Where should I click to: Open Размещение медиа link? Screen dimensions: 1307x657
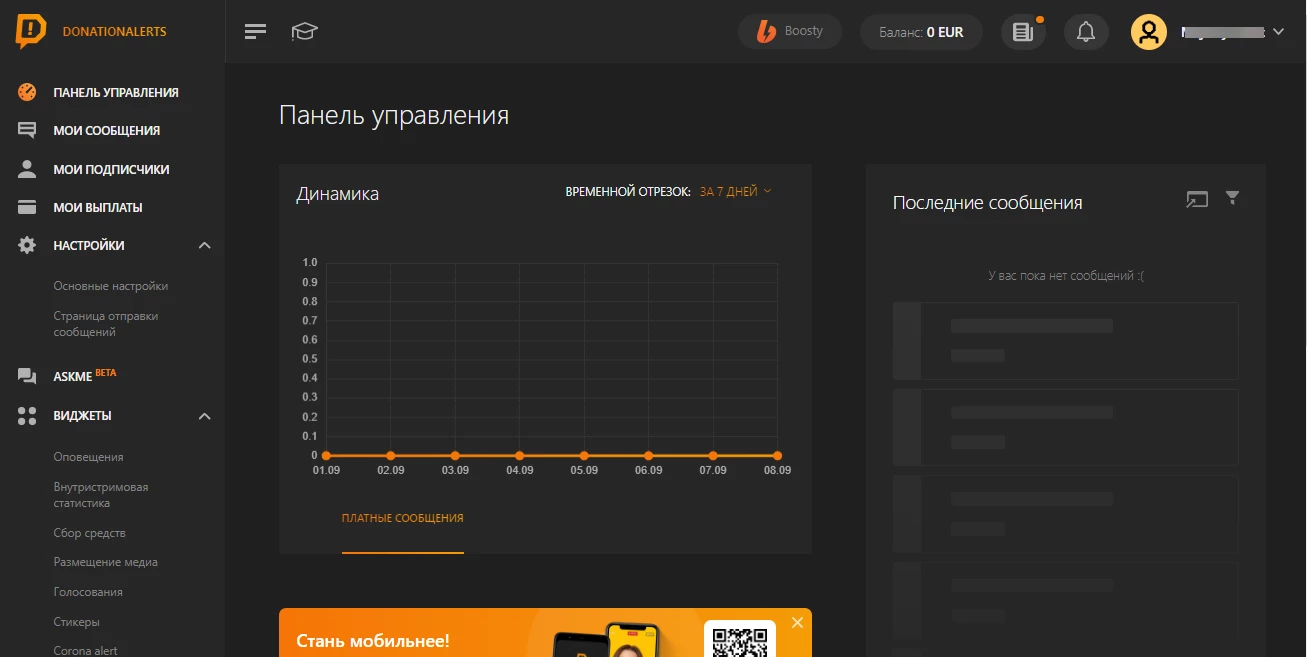[105, 562]
